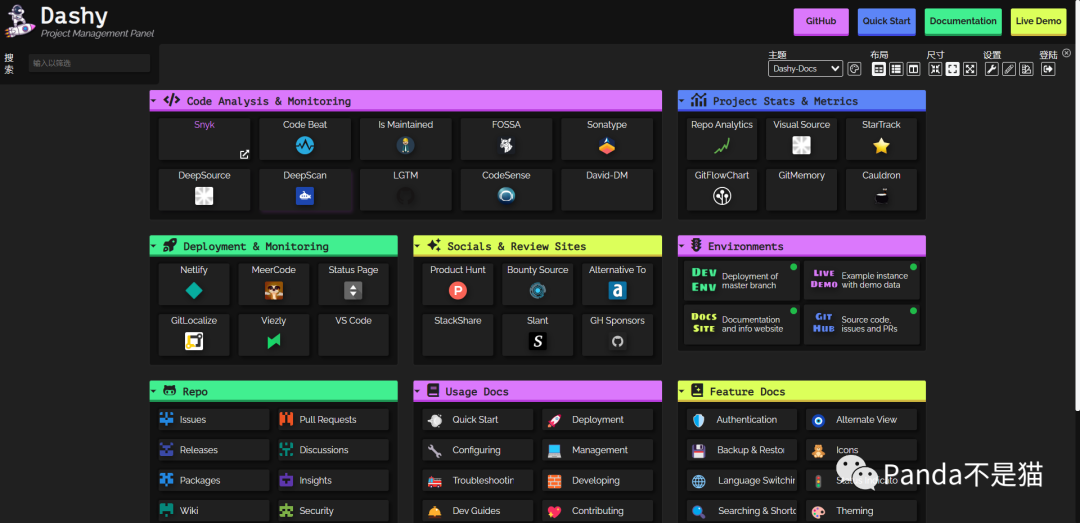Click the GitHub button in the header
This screenshot has width=1080, height=523.
[821, 21]
